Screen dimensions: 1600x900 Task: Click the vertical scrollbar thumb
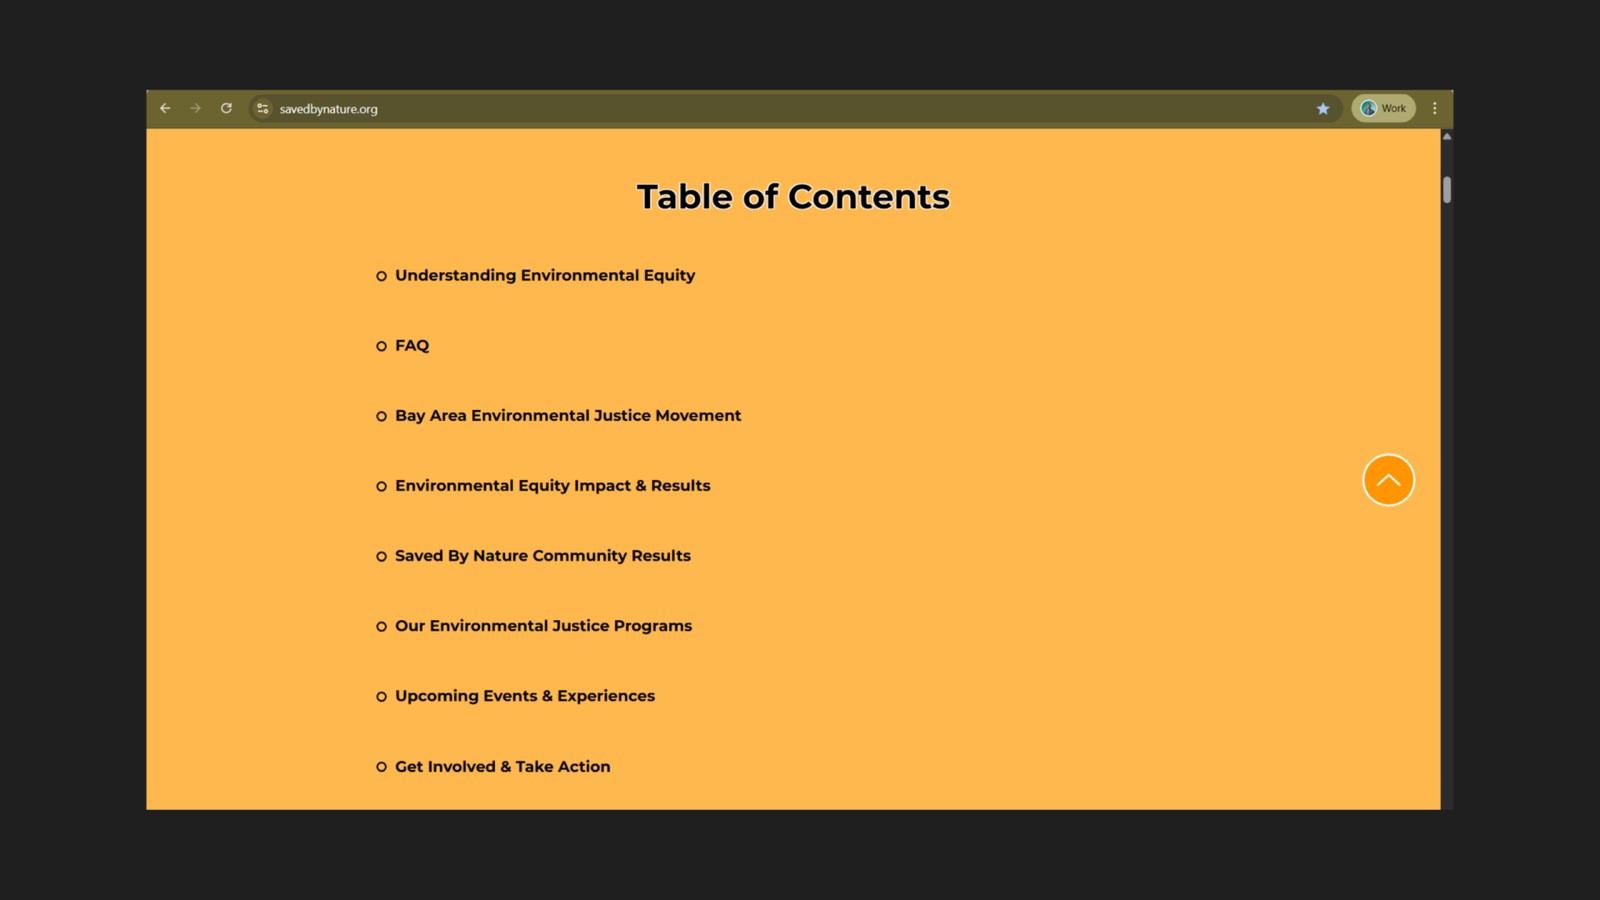(x=1446, y=188)
